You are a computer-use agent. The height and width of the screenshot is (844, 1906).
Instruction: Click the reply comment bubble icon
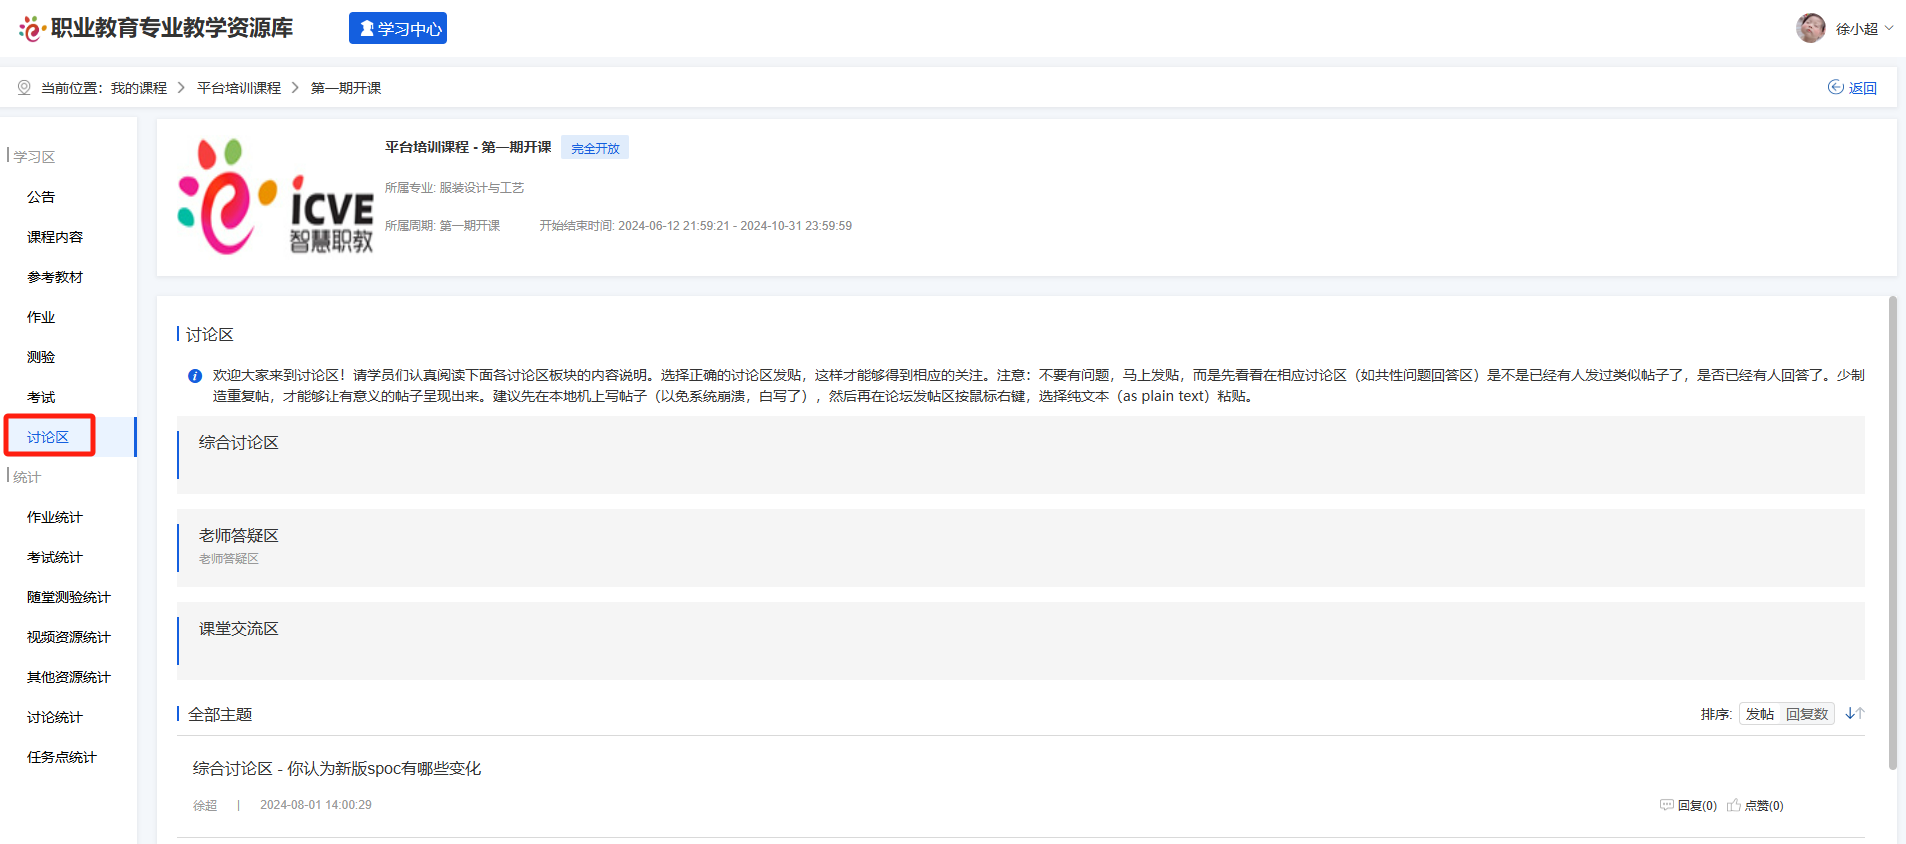(1666, 805)
